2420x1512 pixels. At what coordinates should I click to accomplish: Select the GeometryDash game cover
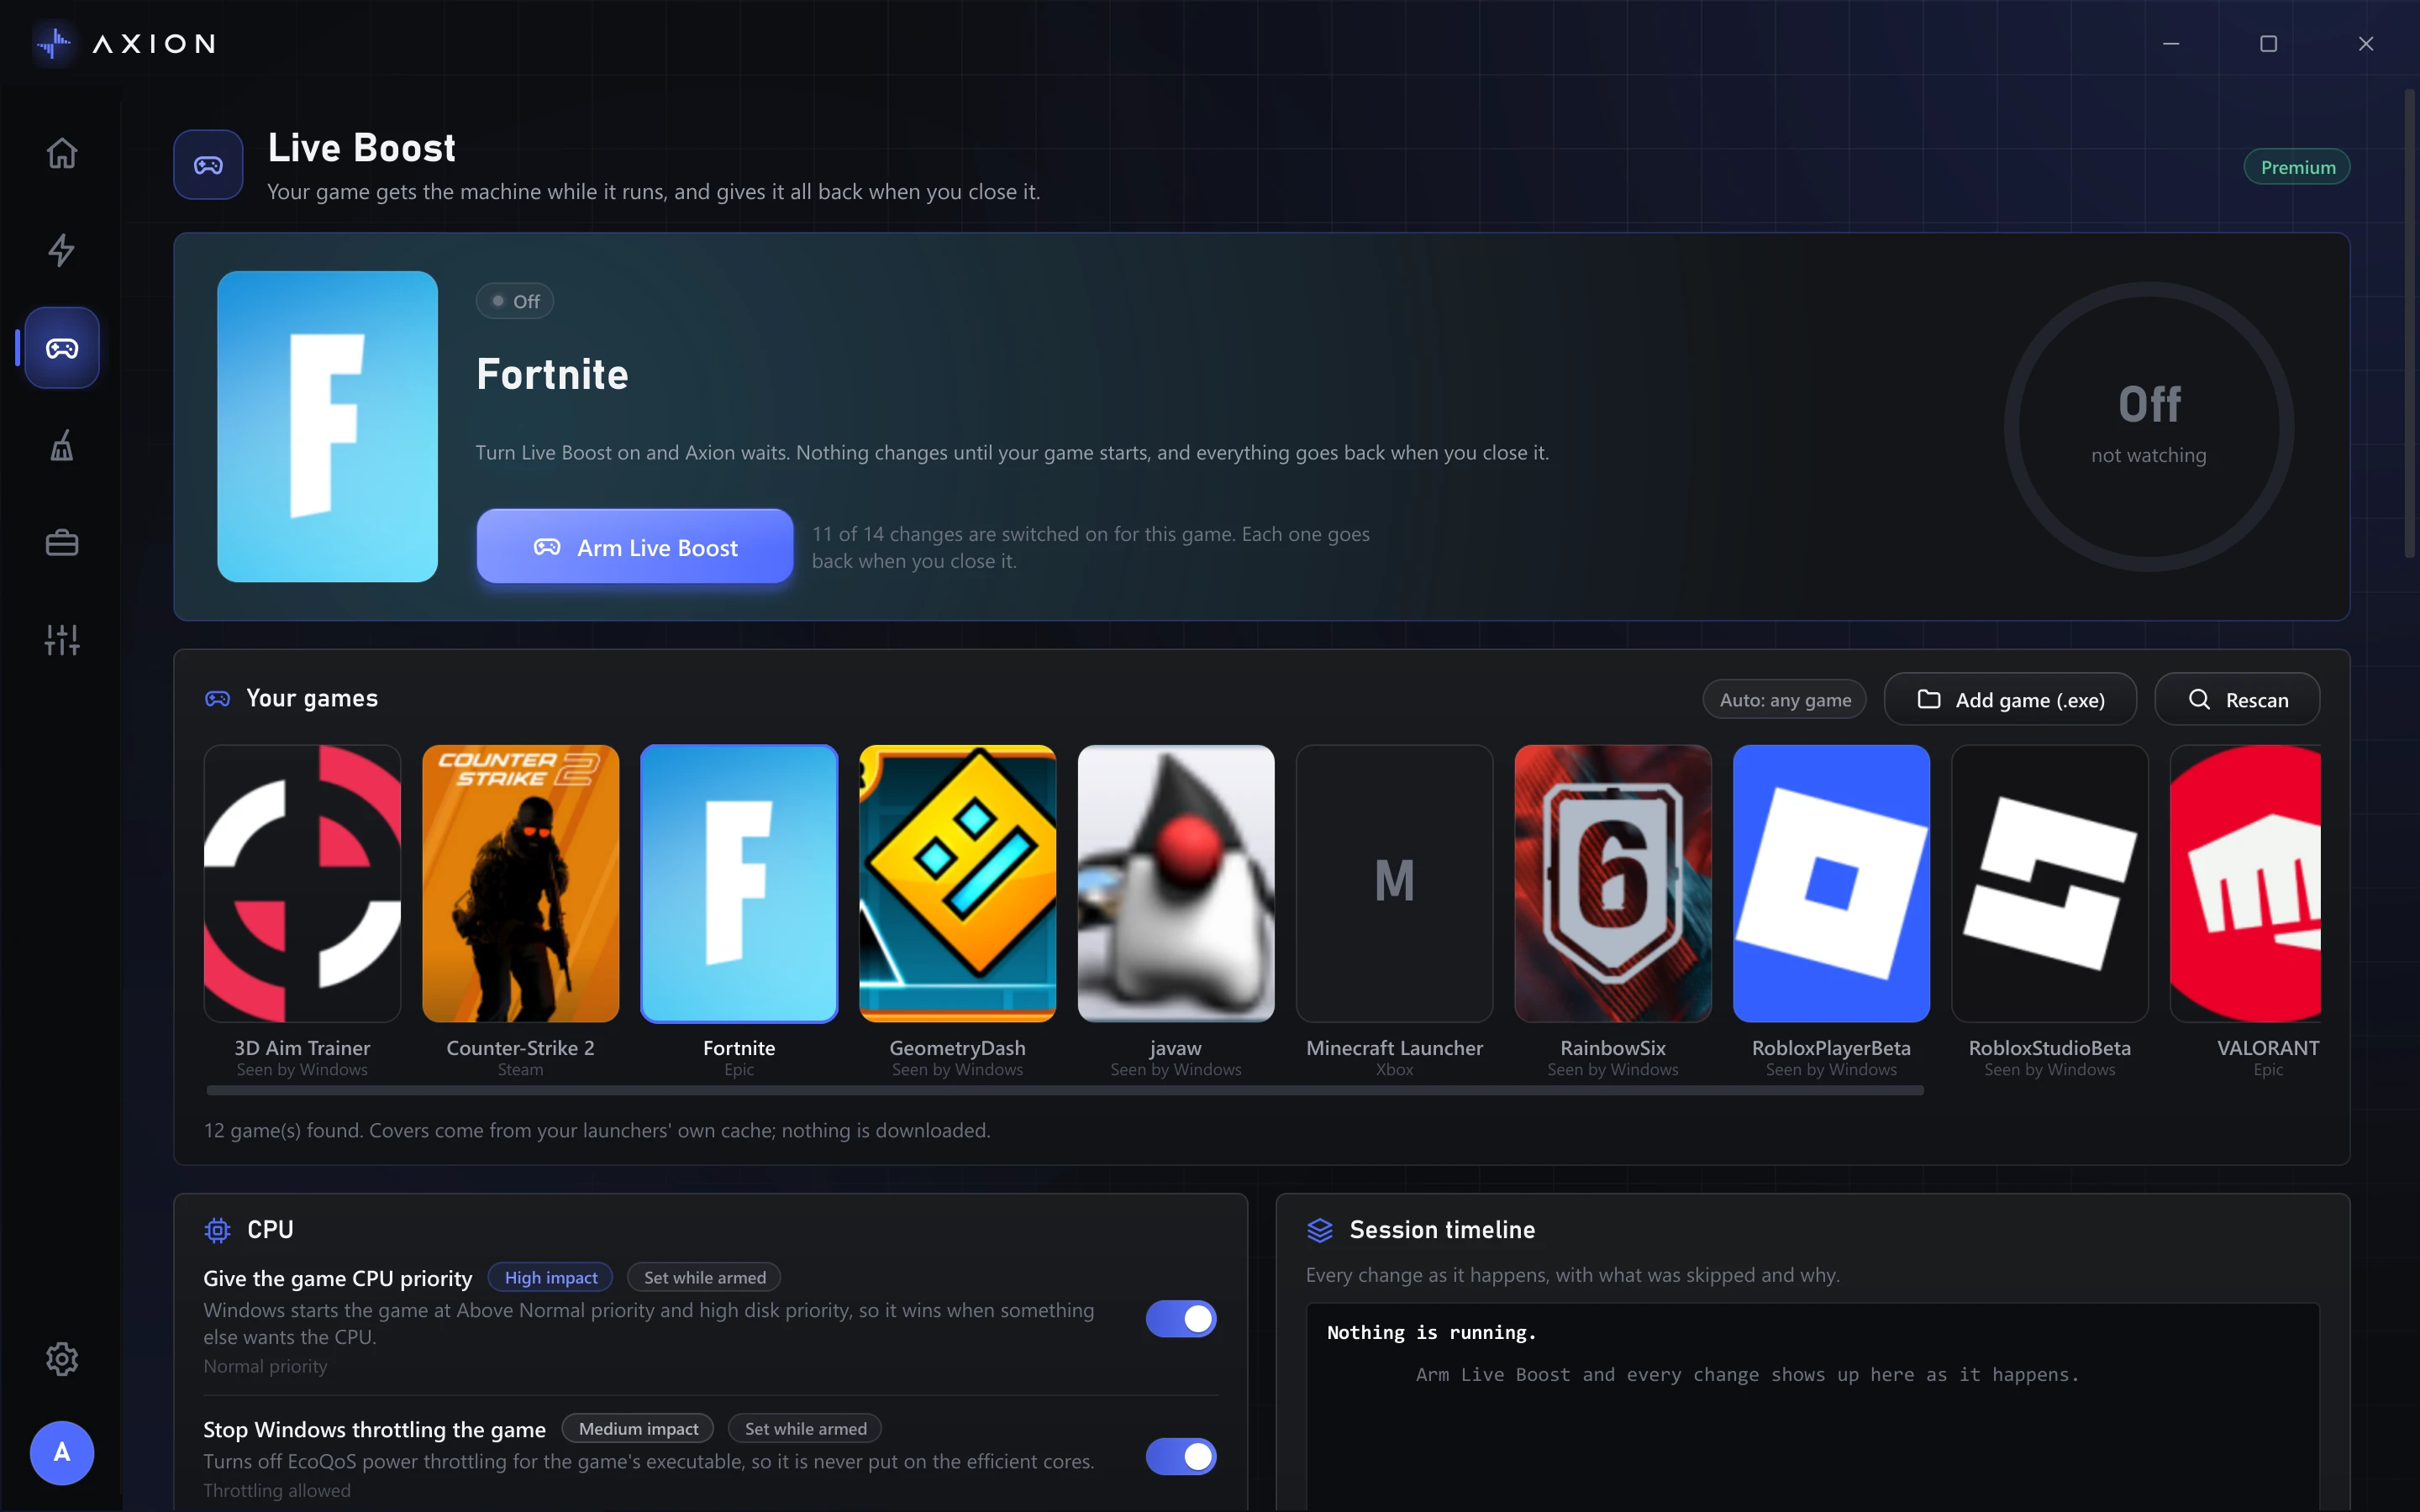pos(958,884)
